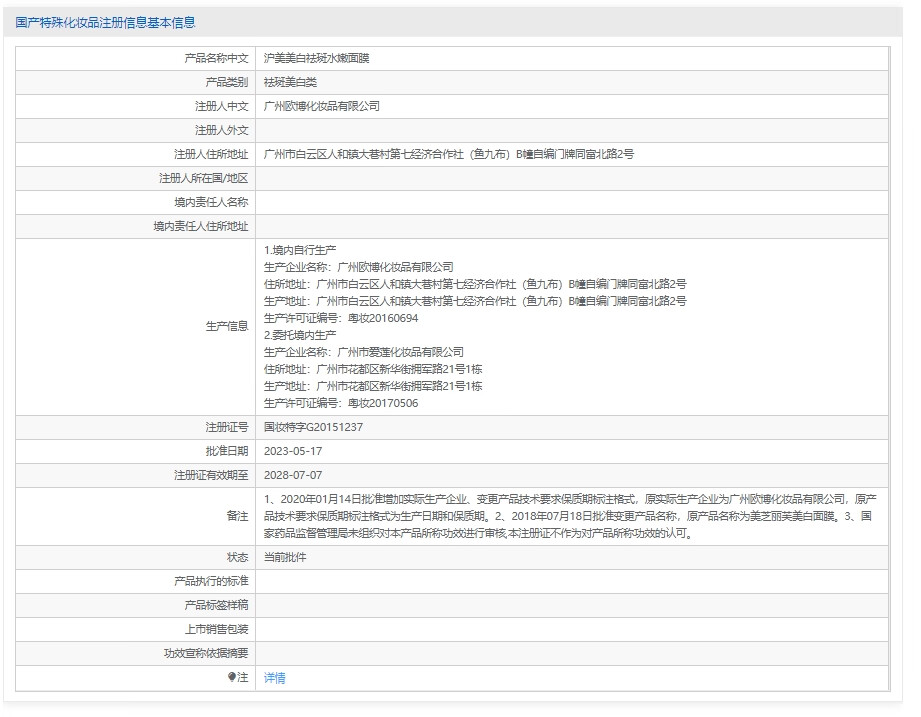Click the registration number 国妆特字G20151237
Screen dimensions: 921x717
(x=313, y=427)
